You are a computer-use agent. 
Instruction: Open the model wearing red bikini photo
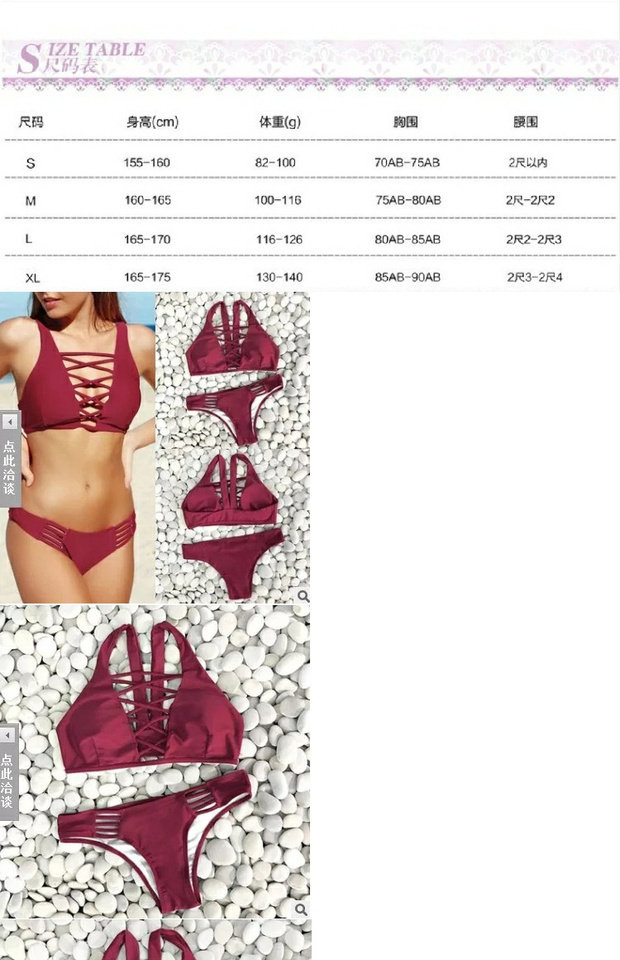pyautogui.click(x=78, y=447)
